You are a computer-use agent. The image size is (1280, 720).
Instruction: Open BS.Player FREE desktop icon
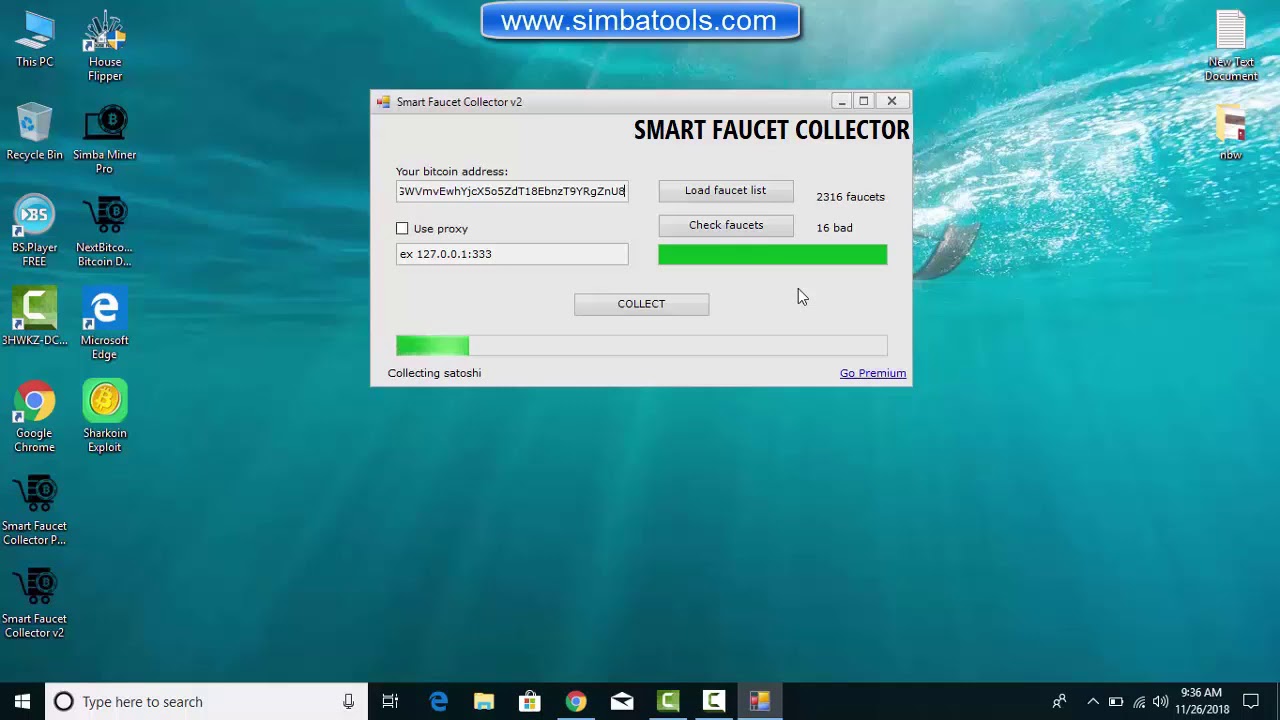click(34, 233)
